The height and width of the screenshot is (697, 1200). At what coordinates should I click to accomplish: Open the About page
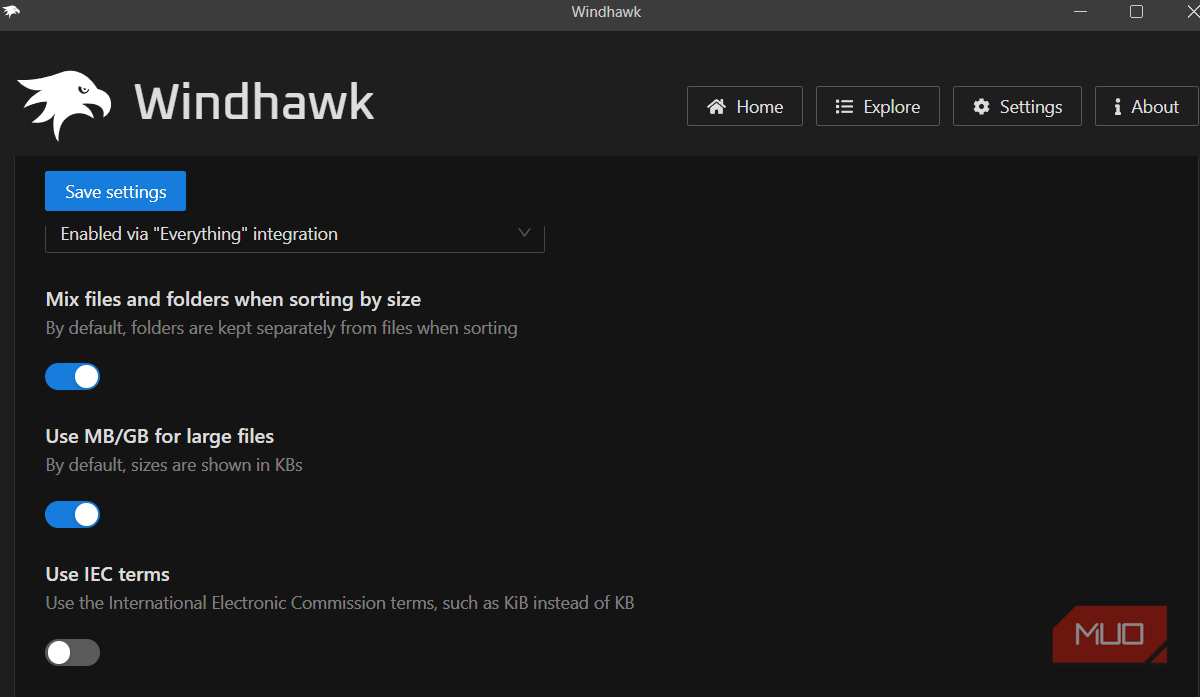point(1147,106)
